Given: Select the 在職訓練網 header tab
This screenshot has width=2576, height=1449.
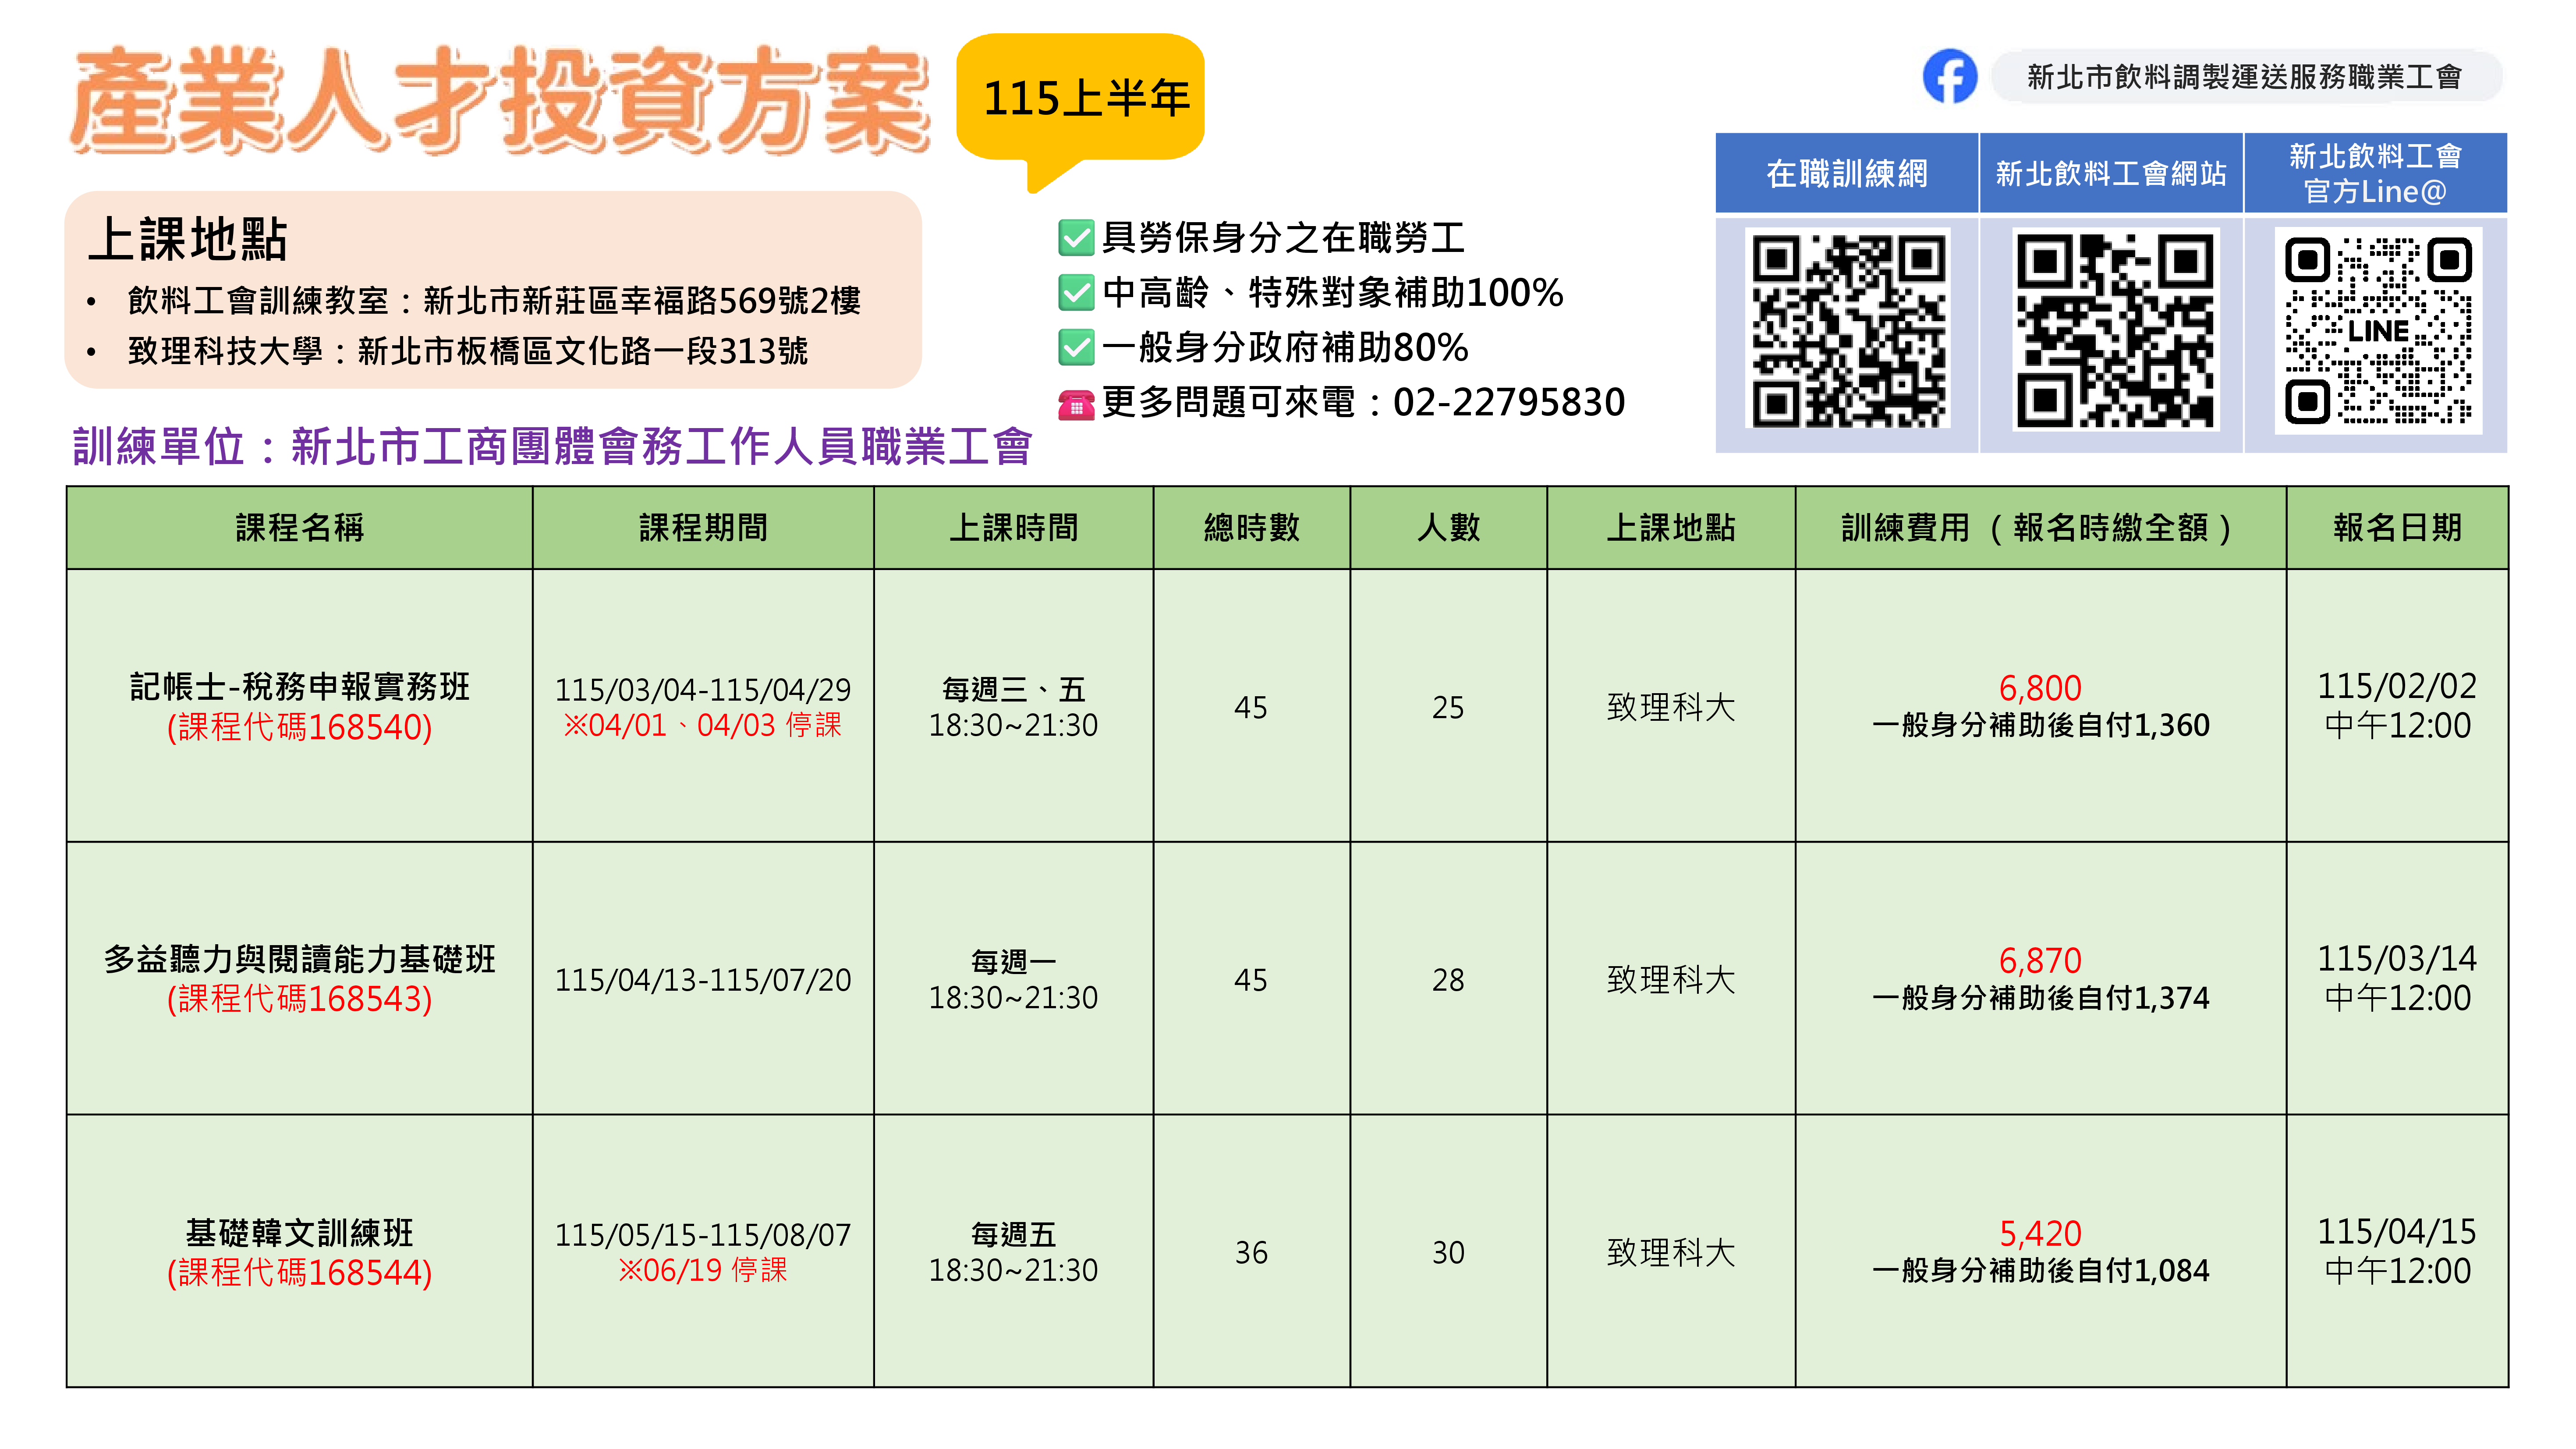Looking at the screenshot, I should point(1847,173).
